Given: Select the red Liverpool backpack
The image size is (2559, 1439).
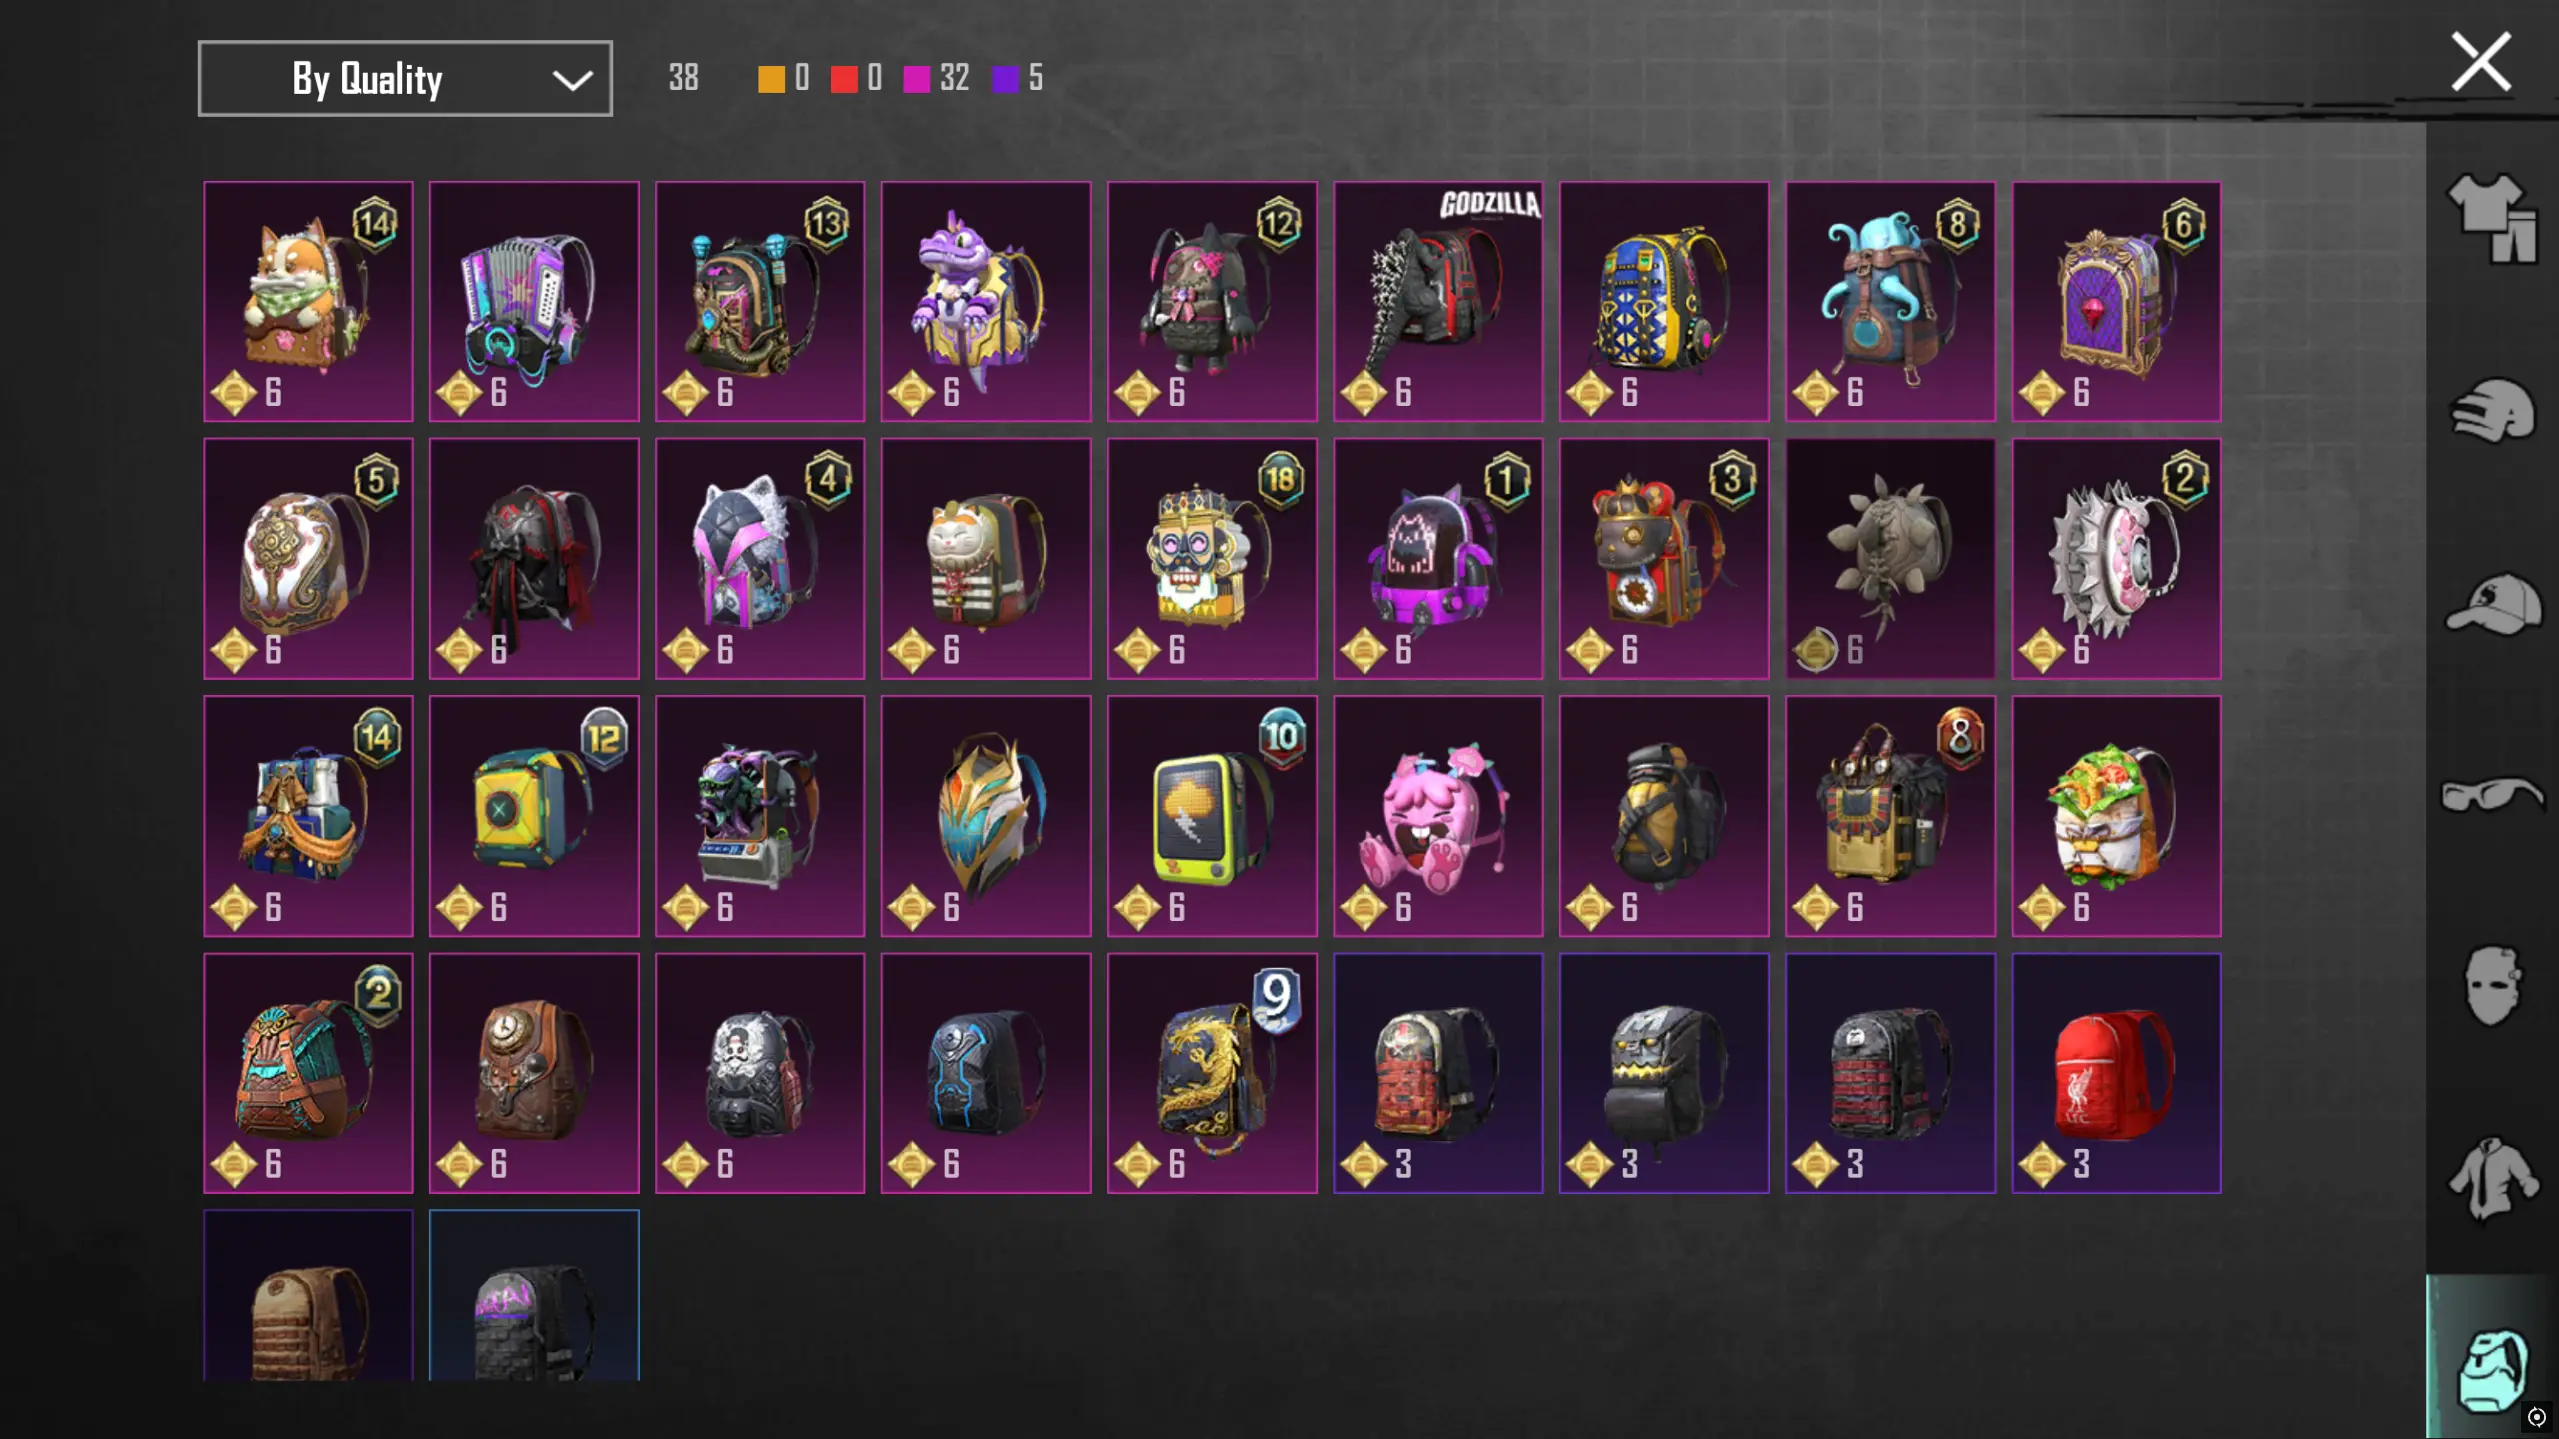Looking at the screenshot, I should pyautogui.click(x=2116, y=1073).
